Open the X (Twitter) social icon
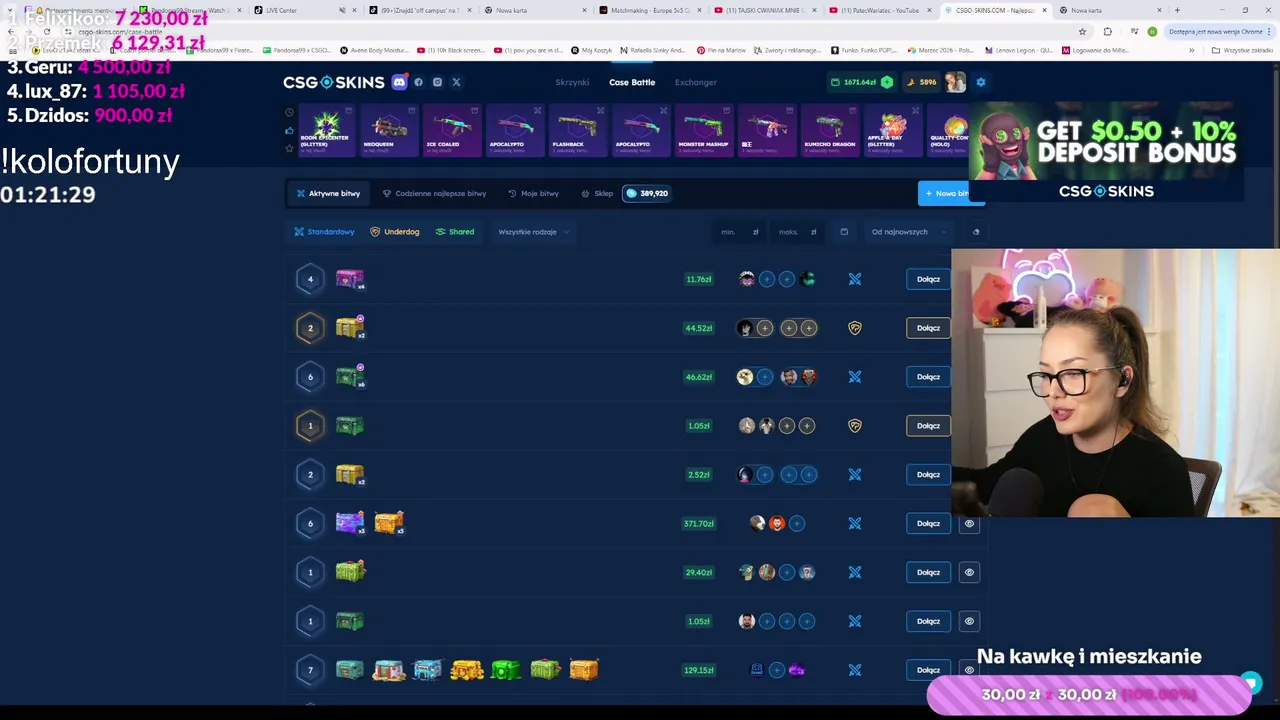1280x720 pixels. (456, 82)
